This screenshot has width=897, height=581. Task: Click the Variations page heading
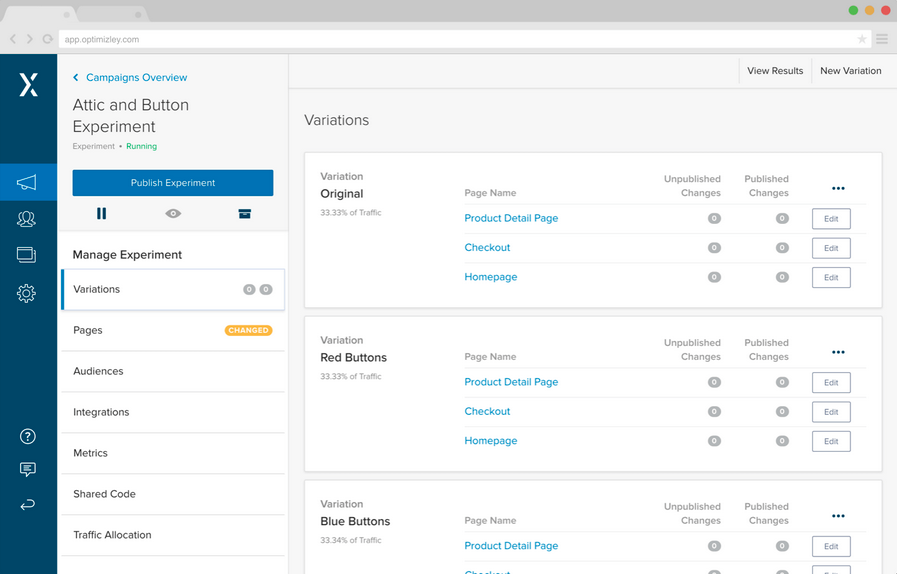pyautogui.click(x=336, y=120)
